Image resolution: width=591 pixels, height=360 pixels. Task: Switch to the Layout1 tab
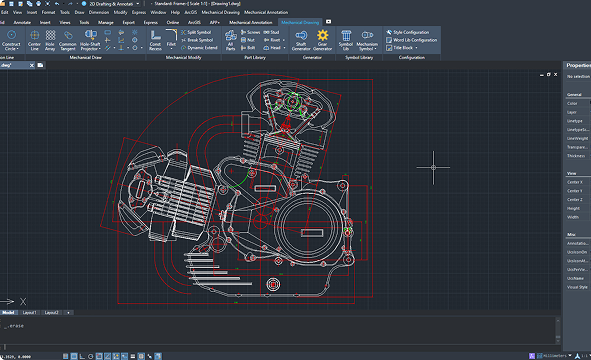pos(30,313)
